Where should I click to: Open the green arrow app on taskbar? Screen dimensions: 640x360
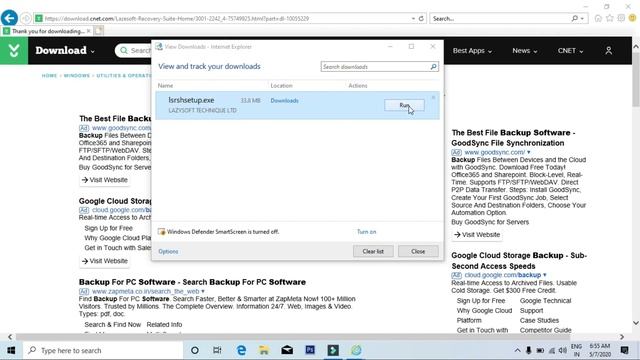tap(333, 350)
